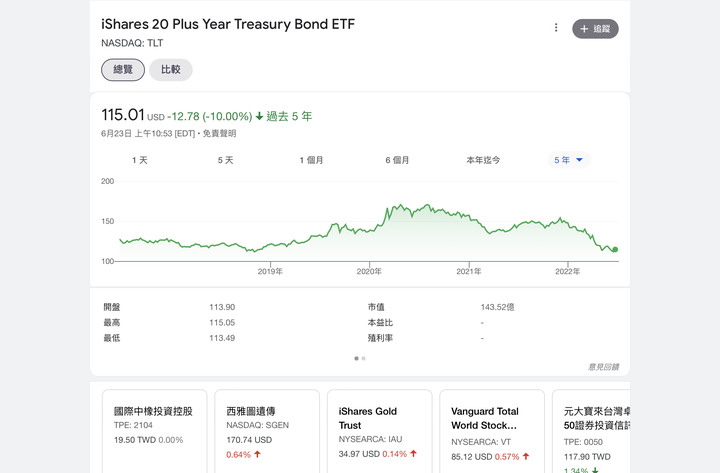The height and width of the screenshot is (473, 720).
Task: Click the 最高 value 115.05
Action: 222,323
